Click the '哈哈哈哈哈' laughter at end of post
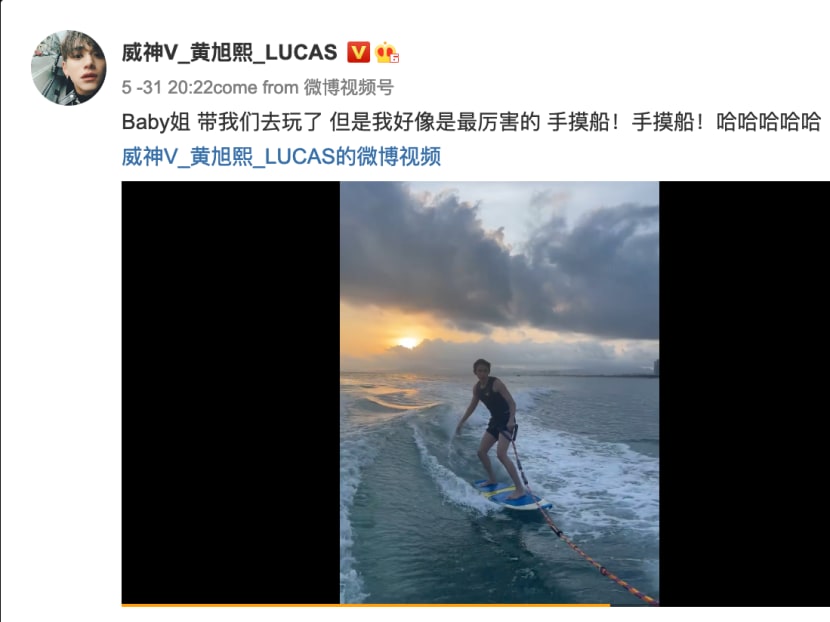Viewport: 830px width, 622px height. point(769,122)
